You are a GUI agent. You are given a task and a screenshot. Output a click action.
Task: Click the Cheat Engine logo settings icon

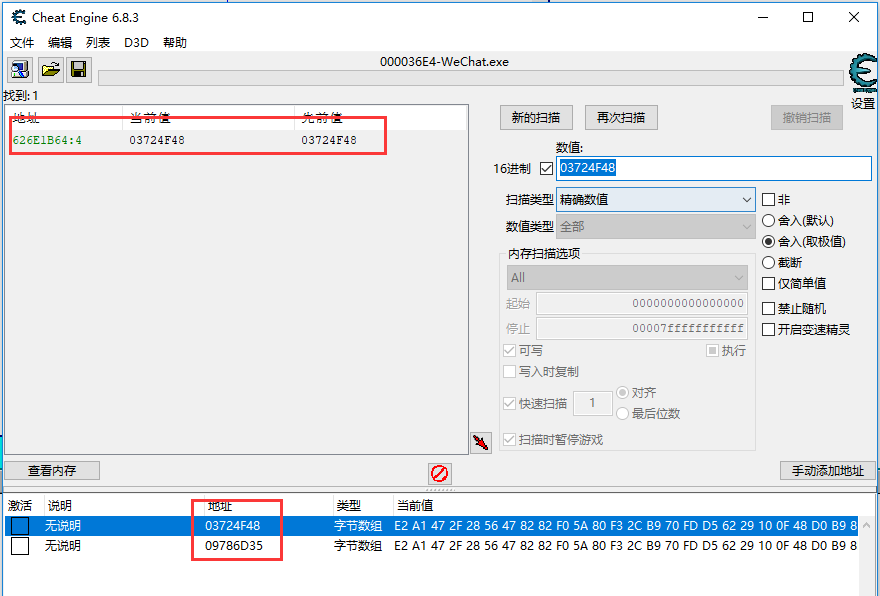point(863,74)
